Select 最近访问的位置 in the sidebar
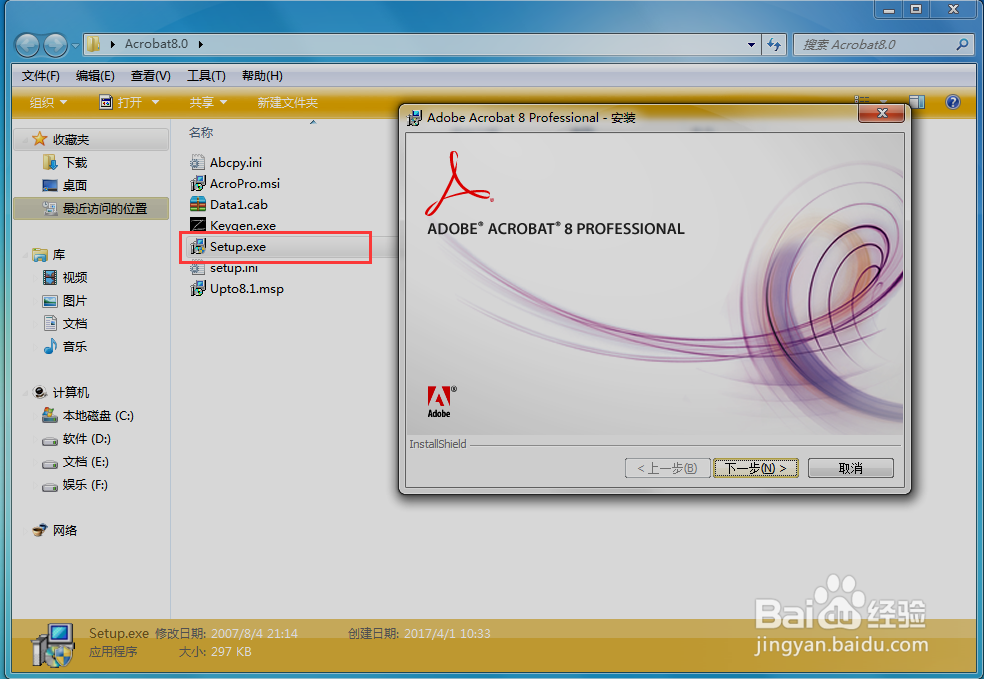The height and width of the screenshot is (679, 984). (91, 208)
